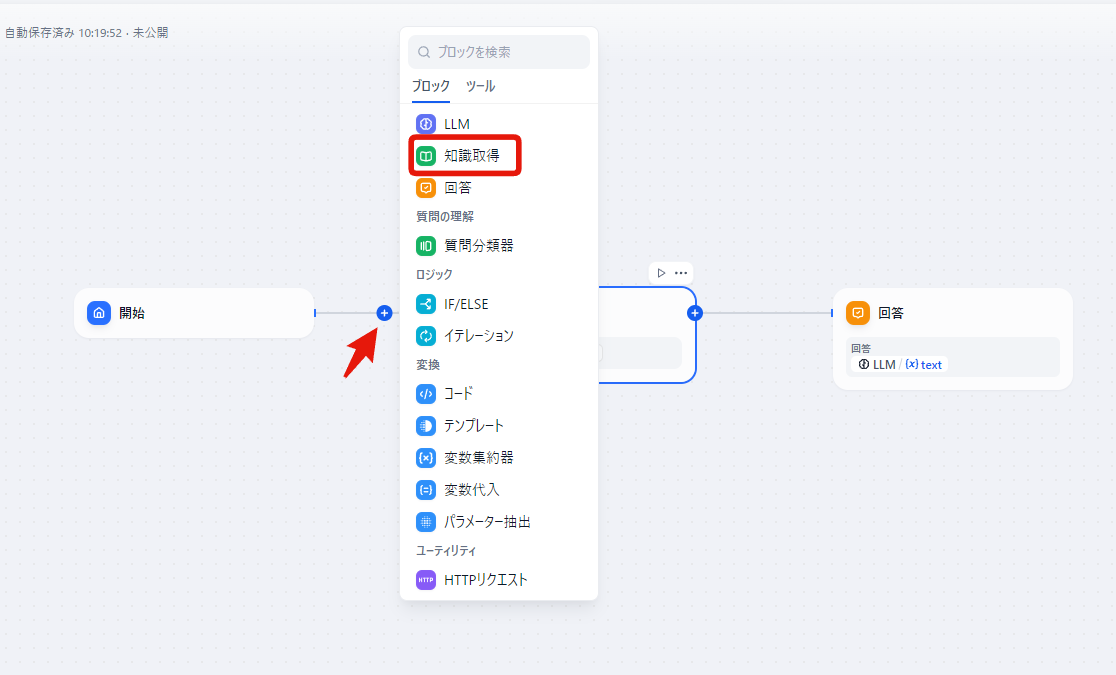Switch to the ブロック tab
Viewport: 1116px width, 675px height.
(431, 86)
